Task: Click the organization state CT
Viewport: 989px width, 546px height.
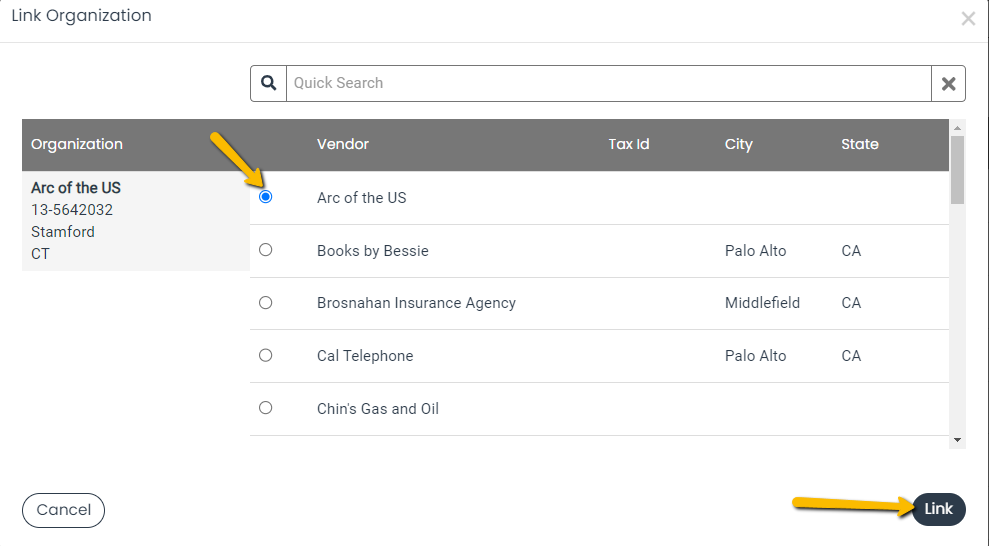Action: point(40,254)
